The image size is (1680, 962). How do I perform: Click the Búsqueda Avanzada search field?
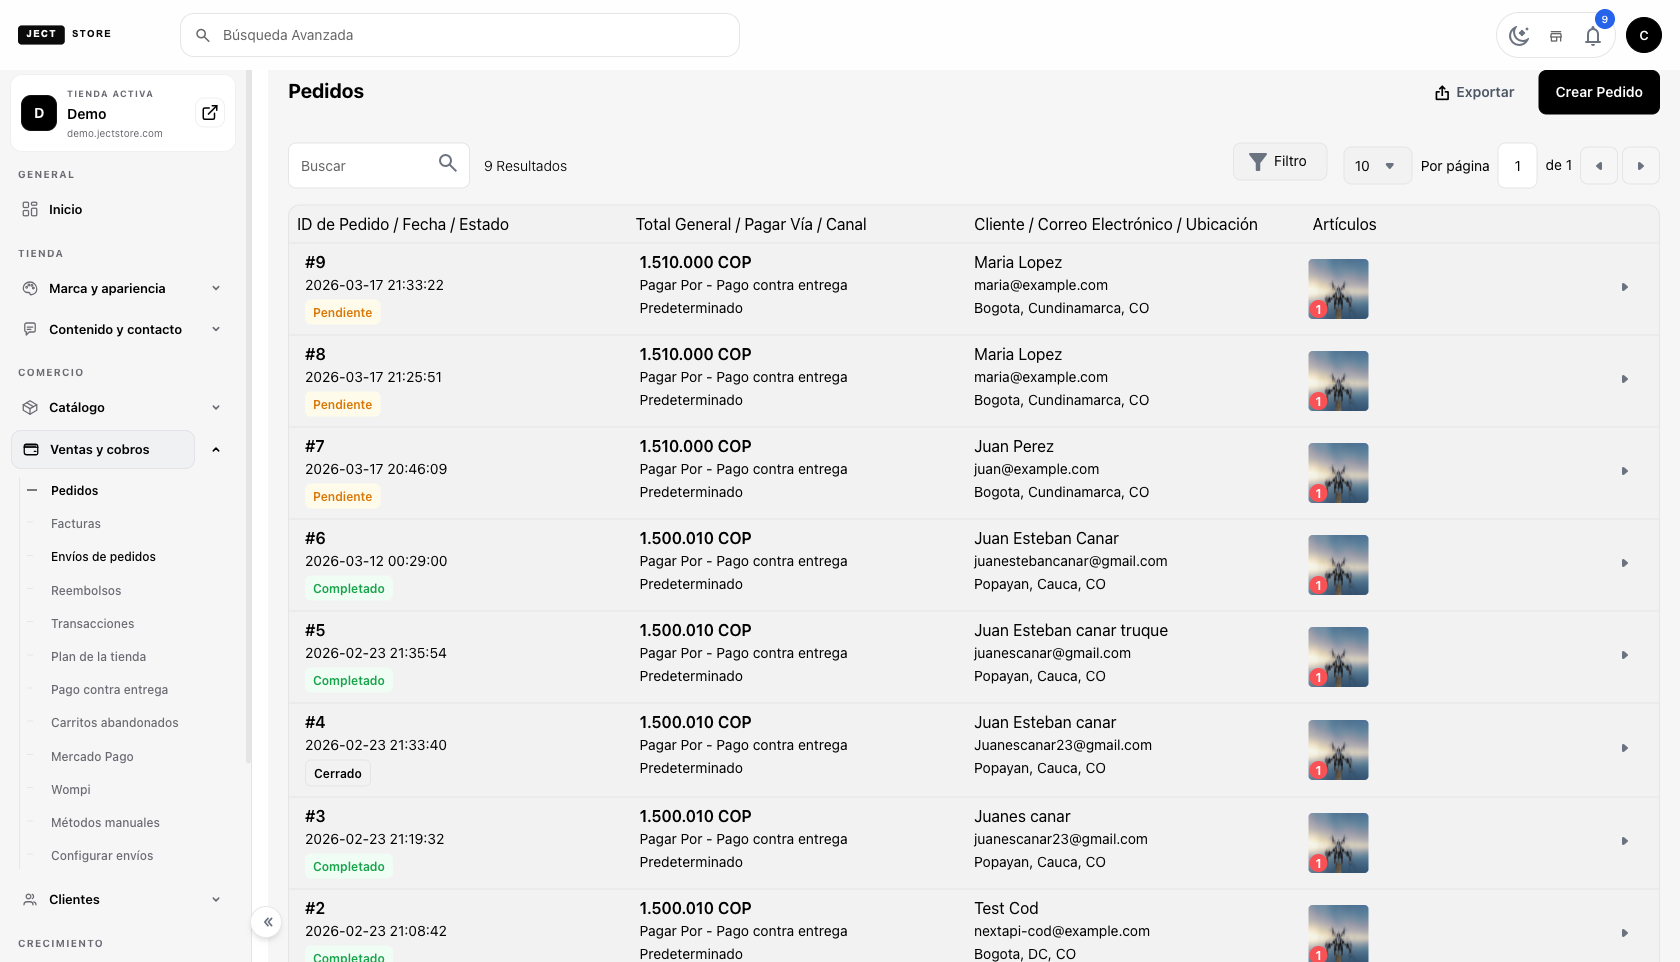pos(460,35)
